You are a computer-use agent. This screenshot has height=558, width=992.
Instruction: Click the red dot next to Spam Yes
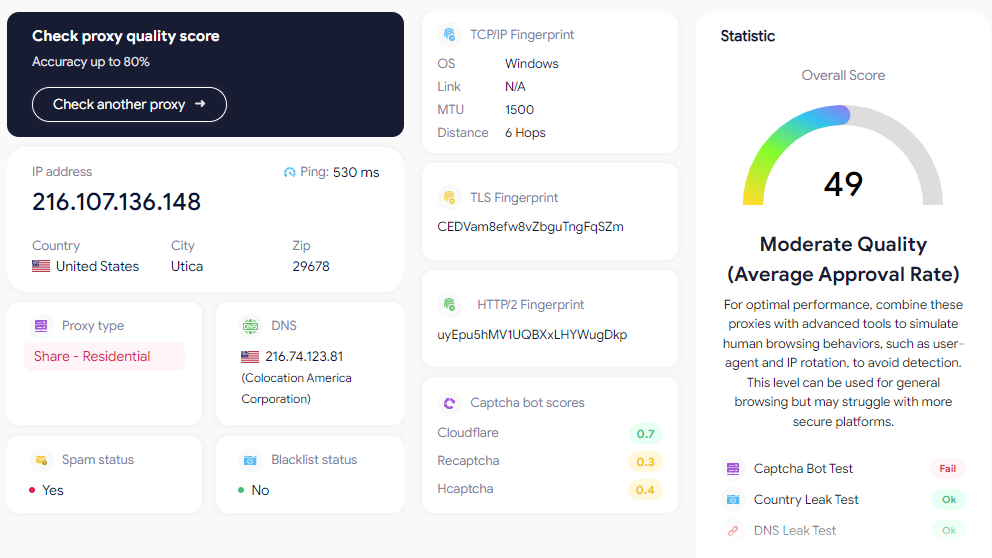[x=32, y=490]
